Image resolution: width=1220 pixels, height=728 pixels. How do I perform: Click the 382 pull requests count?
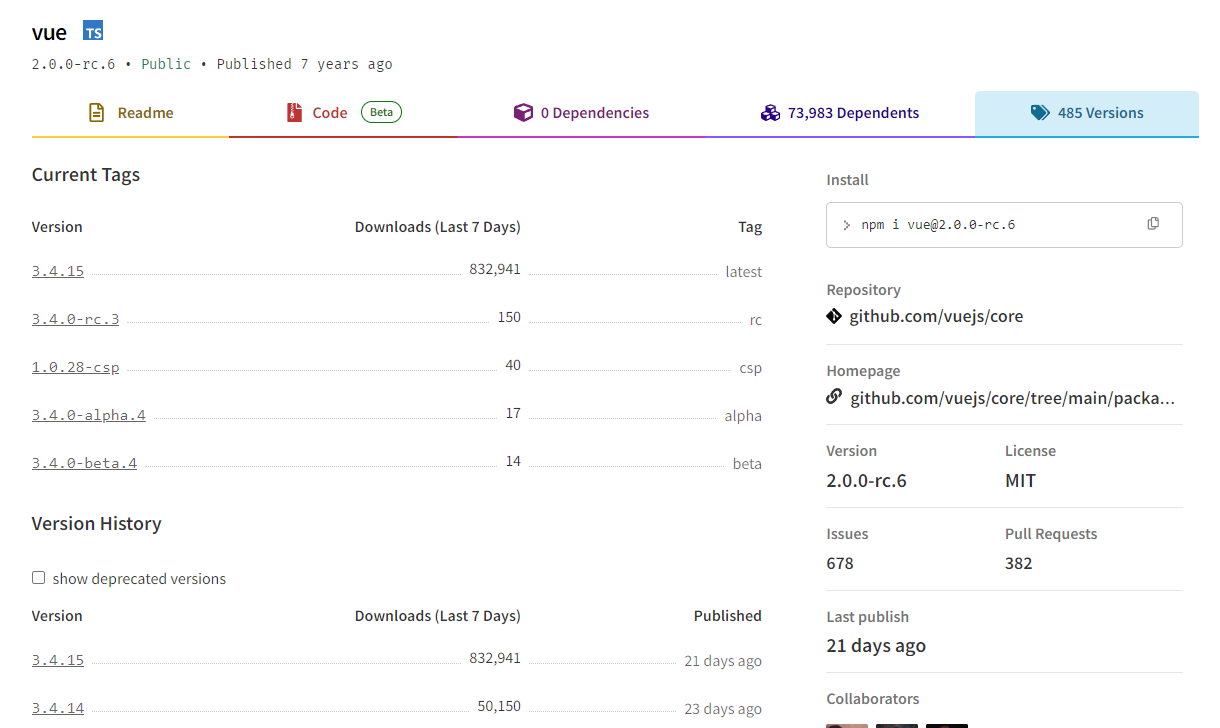pyautogui.click(x=1018, y=563)
